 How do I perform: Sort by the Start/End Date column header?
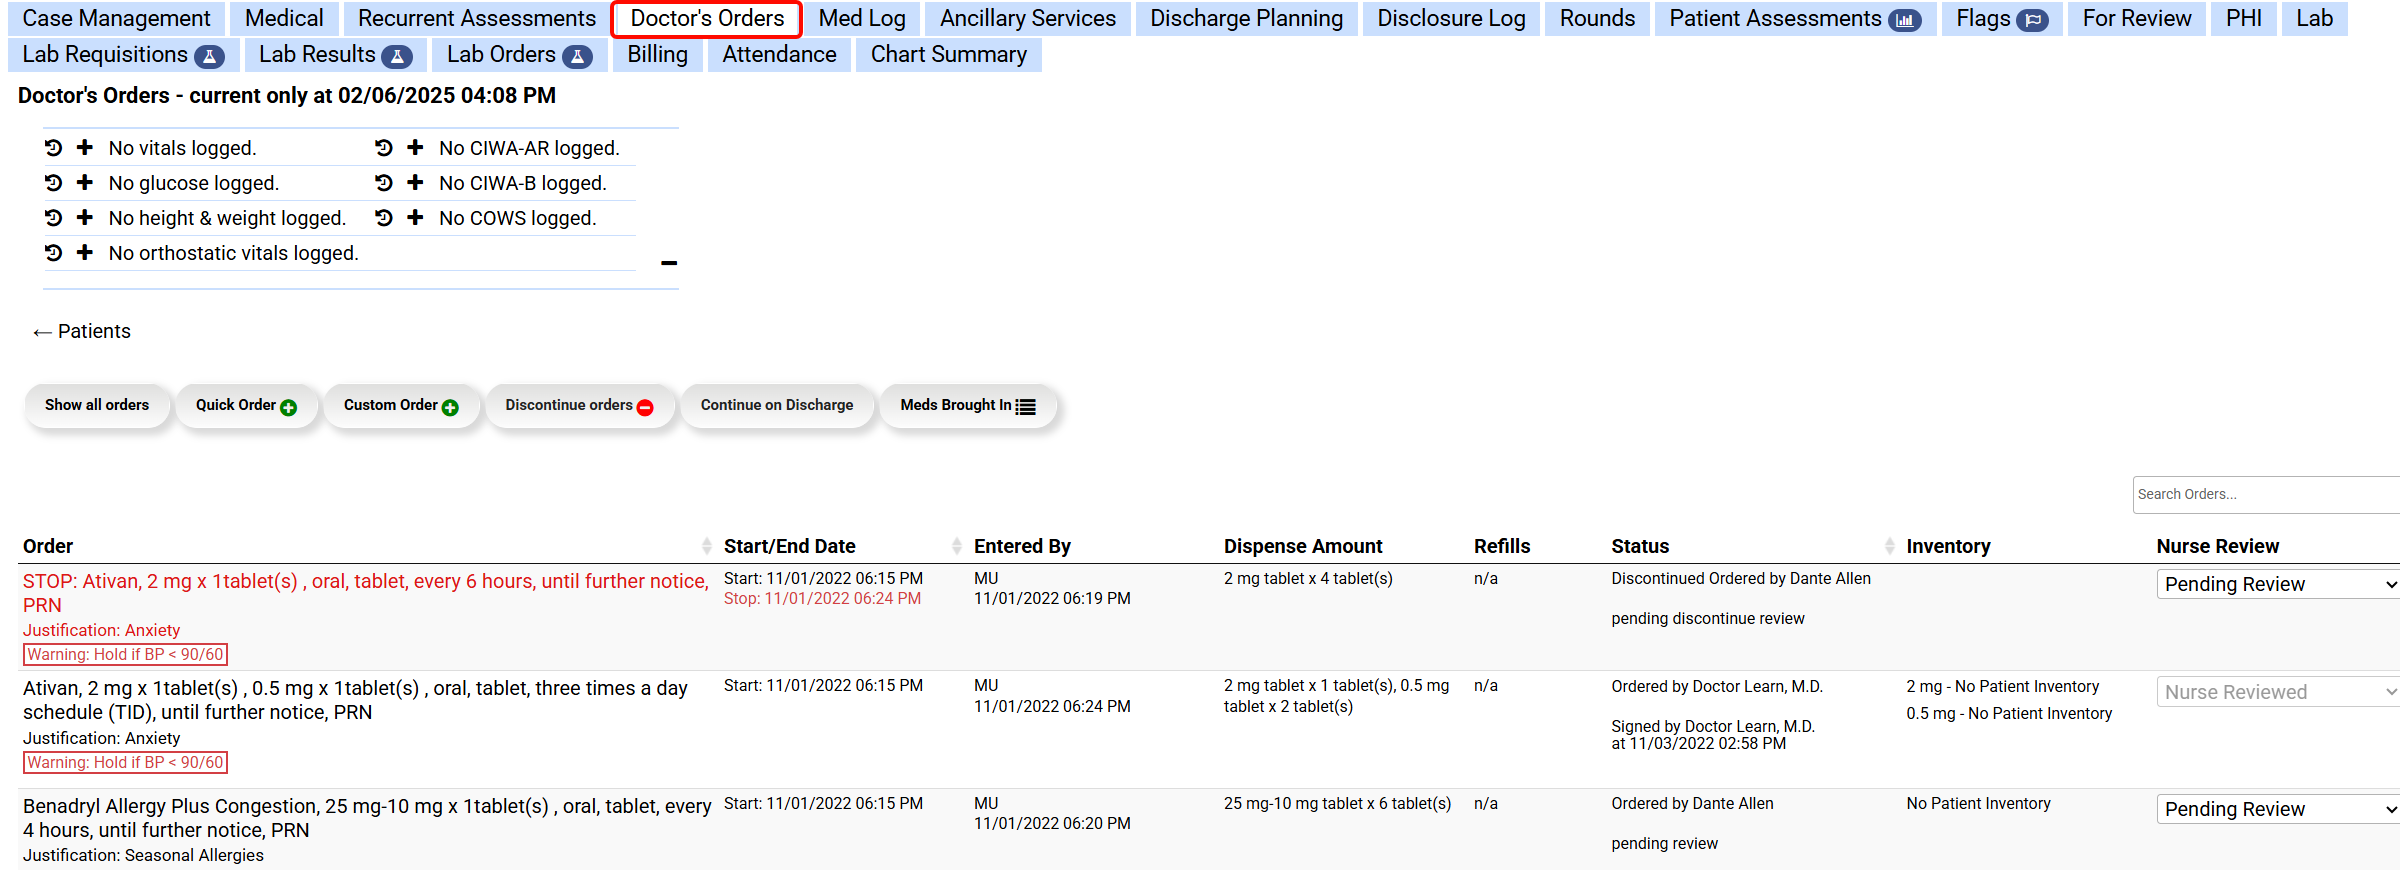pos(790,546)
